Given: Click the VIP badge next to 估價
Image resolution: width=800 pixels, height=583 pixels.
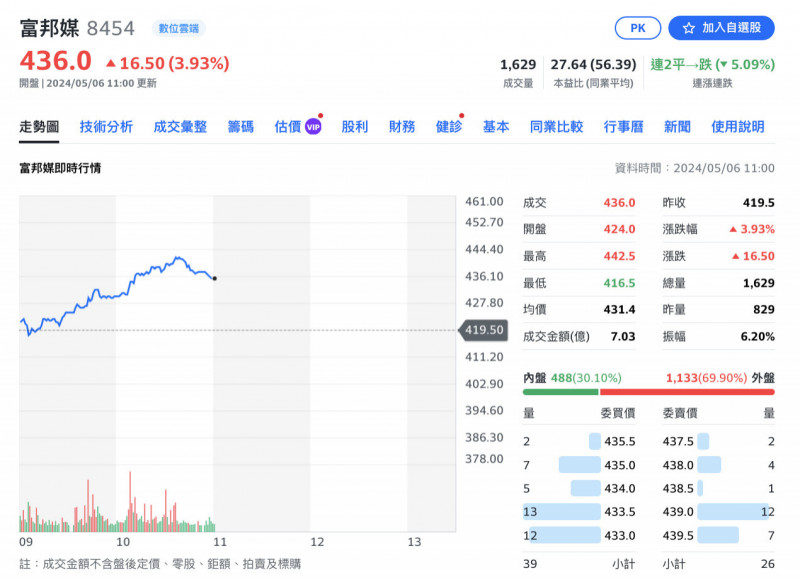Looking at the screenshot, I should [x=313, y=127].
